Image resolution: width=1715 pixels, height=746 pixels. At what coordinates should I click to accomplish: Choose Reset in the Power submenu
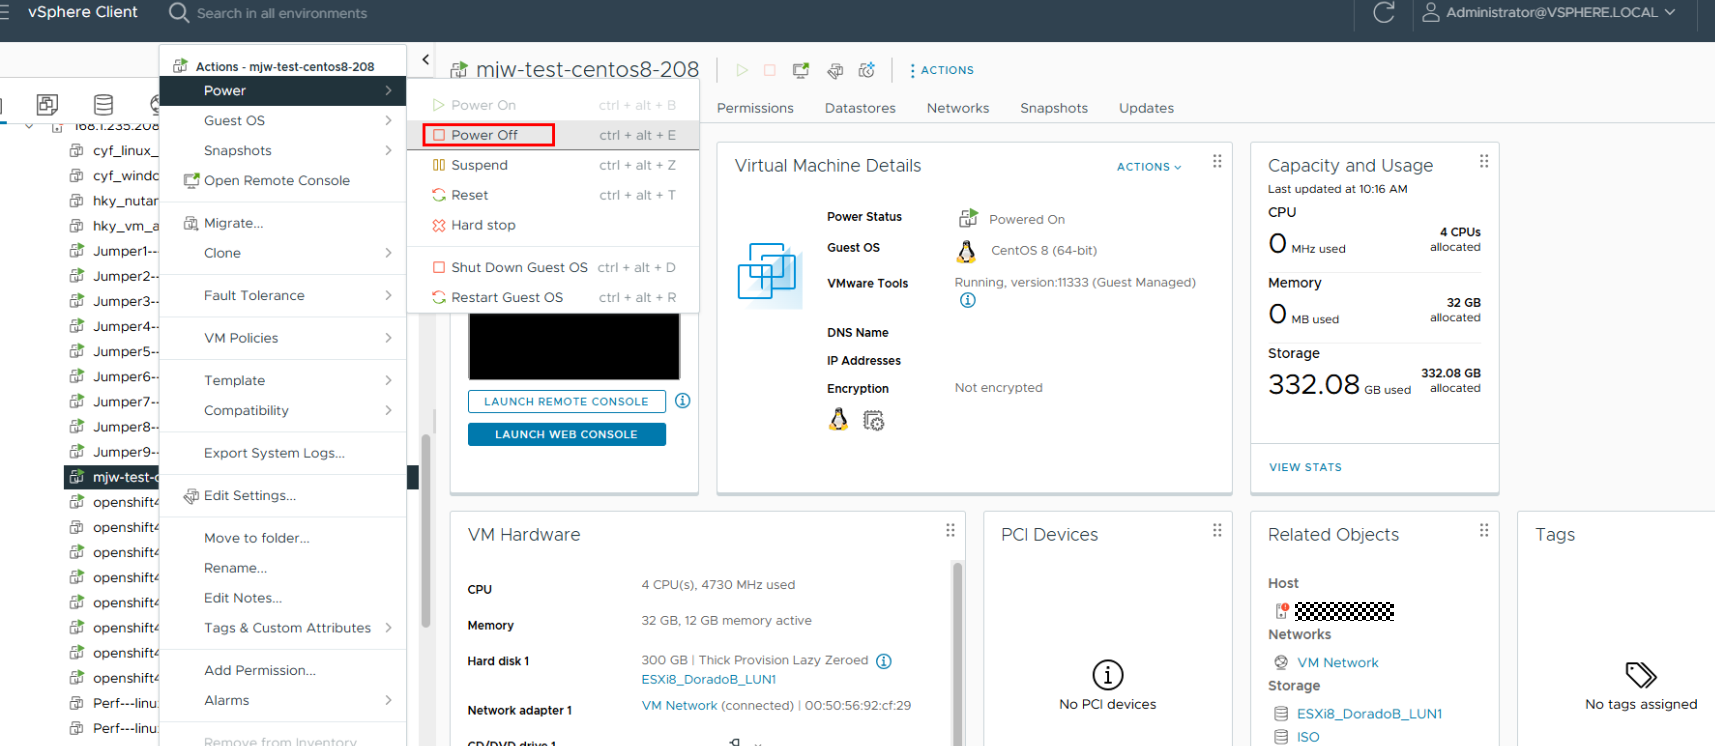(x=553, y=195)
